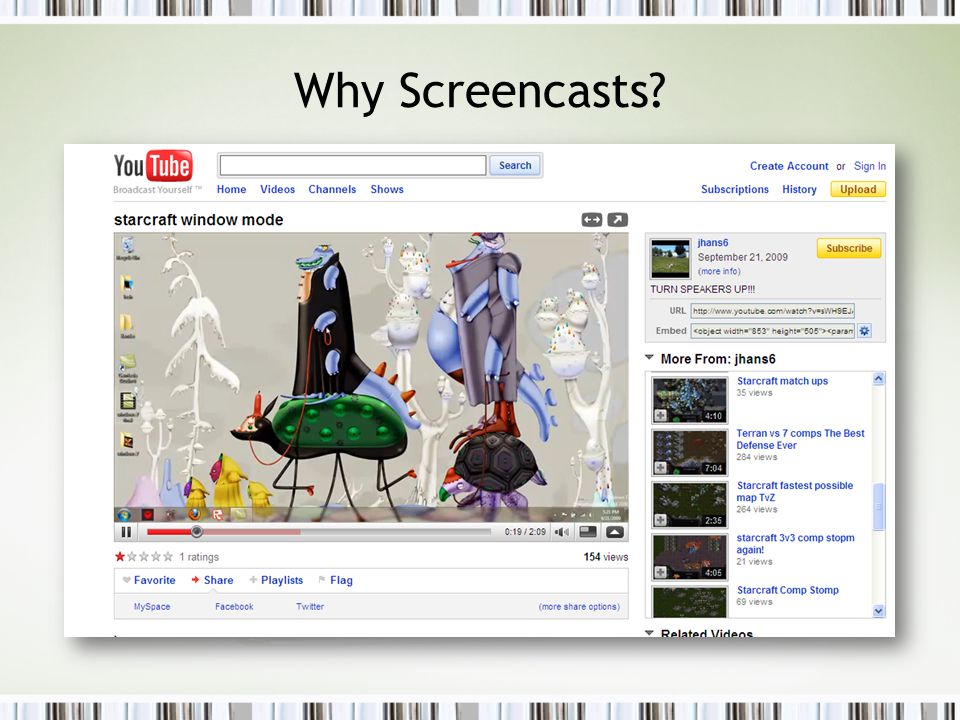Image resolution: width=960 pixels, height=720 pixels.
Task: Open Subscriptions page
Action: 735,189
